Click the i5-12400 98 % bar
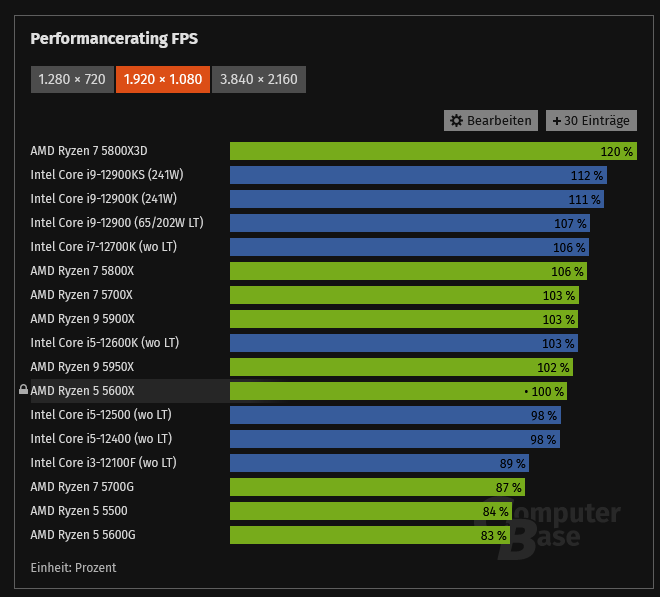Screen dimensions: 660x597 (395, 439)
